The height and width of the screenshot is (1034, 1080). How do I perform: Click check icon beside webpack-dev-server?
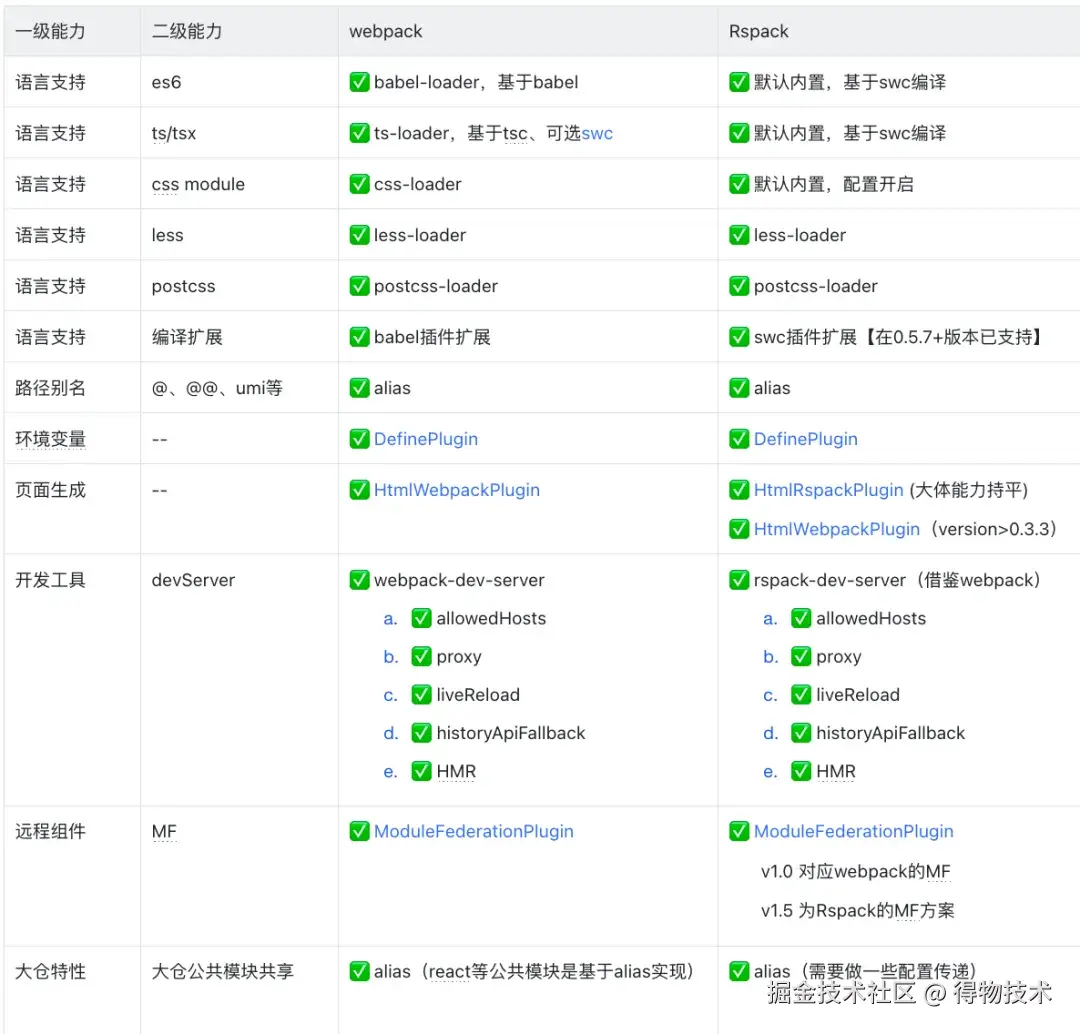pyautogui.click(x=360, y=580)
